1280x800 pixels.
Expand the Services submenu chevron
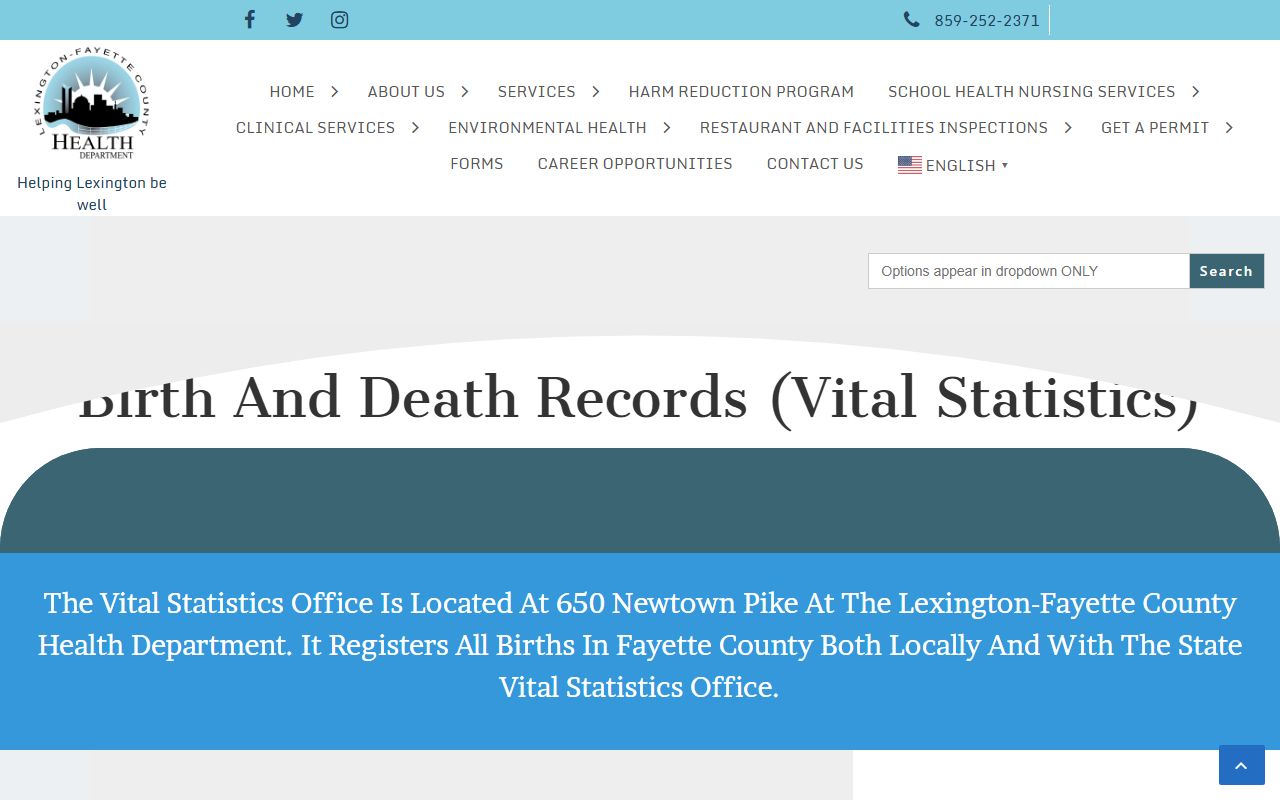click(595, 91)
